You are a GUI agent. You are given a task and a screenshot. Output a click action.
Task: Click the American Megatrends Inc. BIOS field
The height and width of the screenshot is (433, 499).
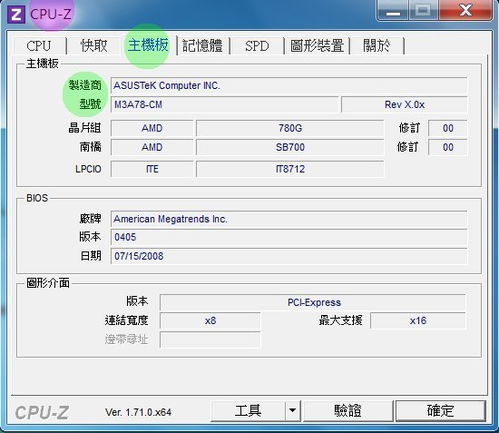click(x=289, y=219)
